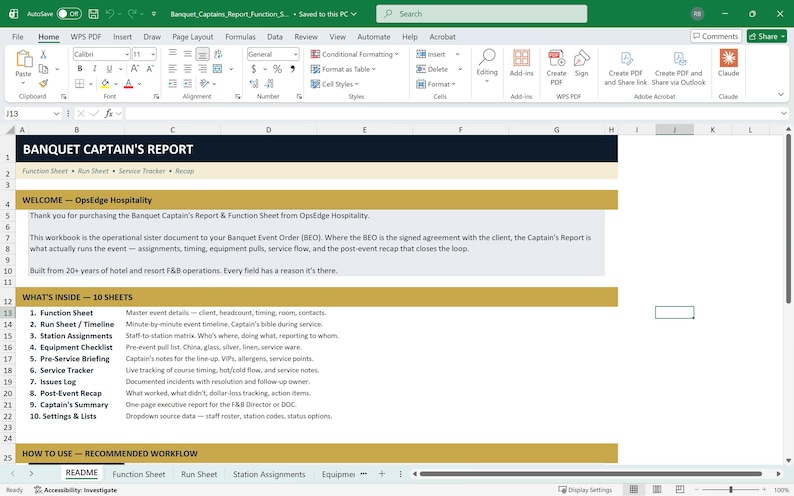Viewport: 794px width, 496px height.
Task: Open the Function Sheet tab
Action: pyautogui.click(x=139, y=474)
